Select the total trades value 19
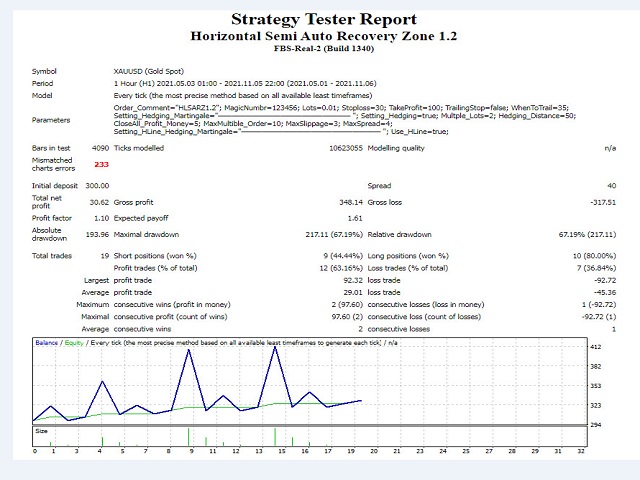 pyautogui.click(x=105, y=256)
